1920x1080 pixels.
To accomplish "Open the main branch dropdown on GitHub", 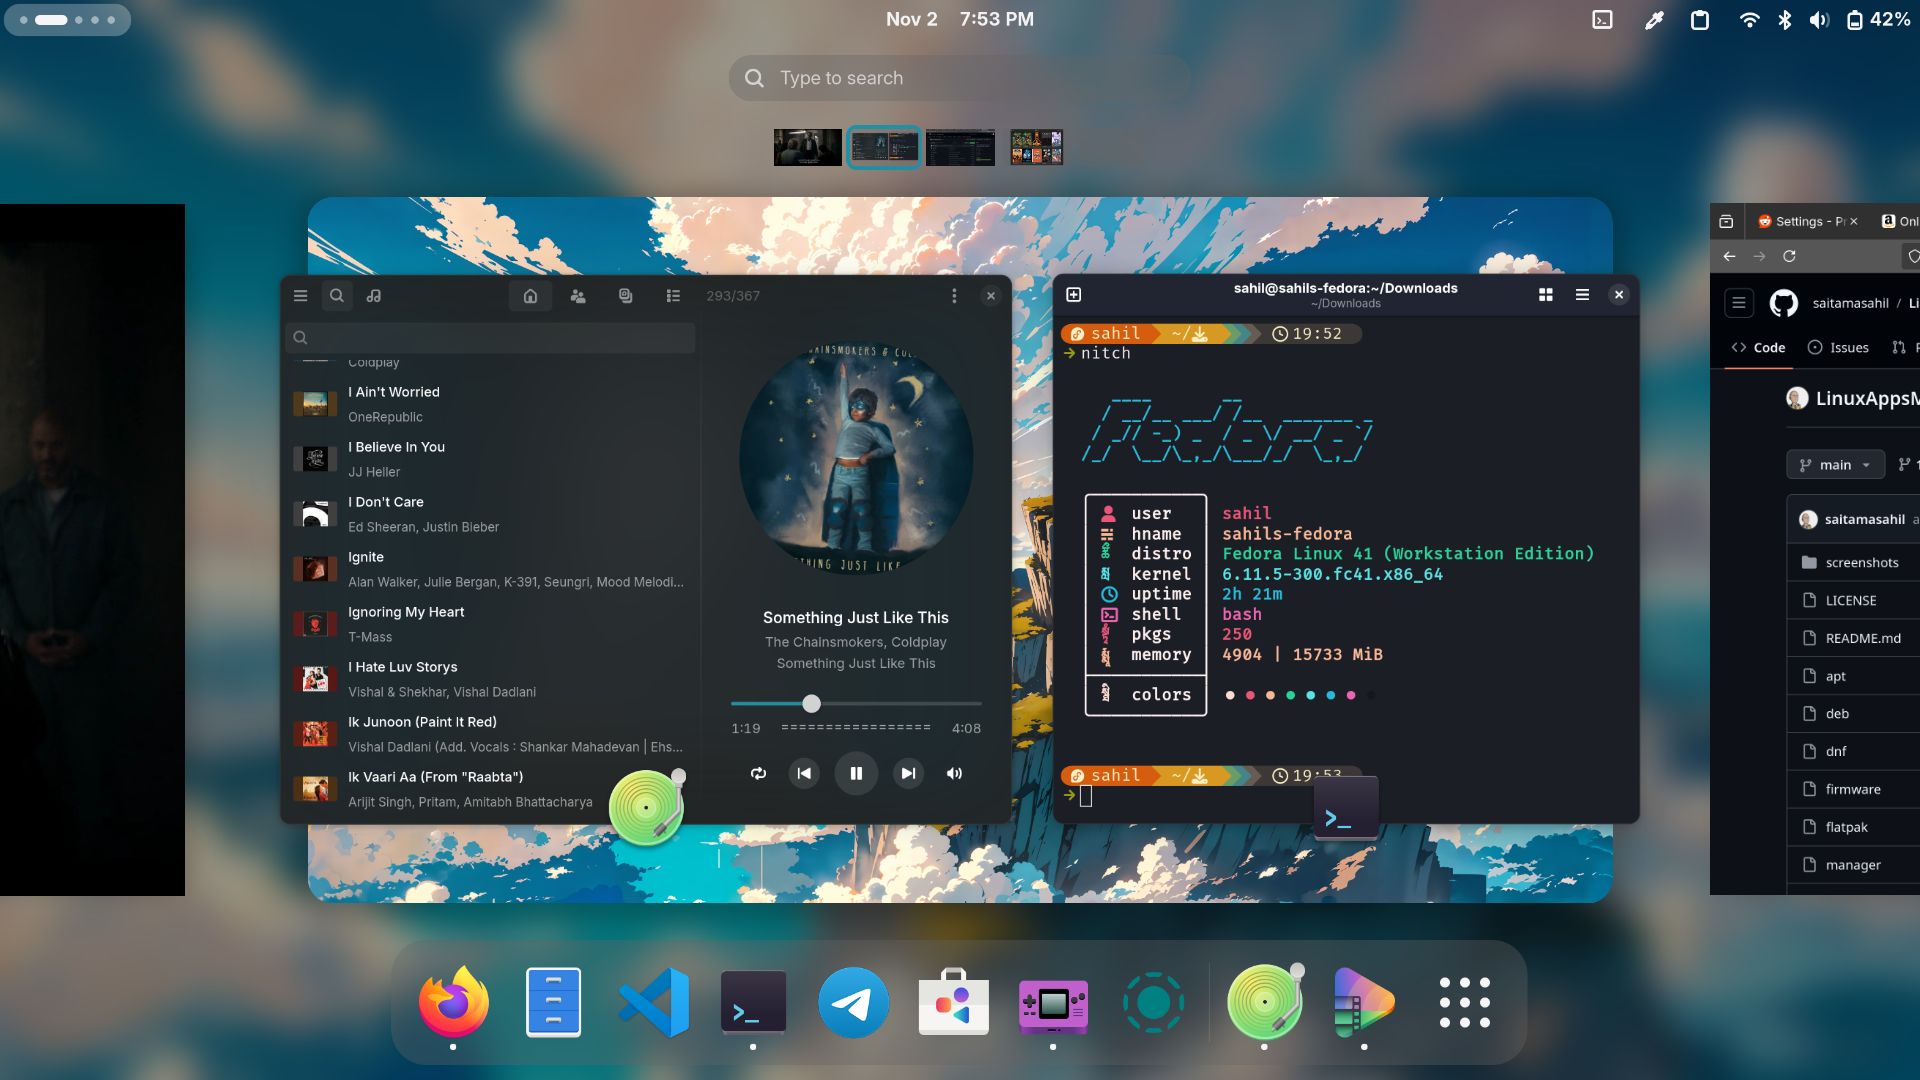I will coord(1835,464).
